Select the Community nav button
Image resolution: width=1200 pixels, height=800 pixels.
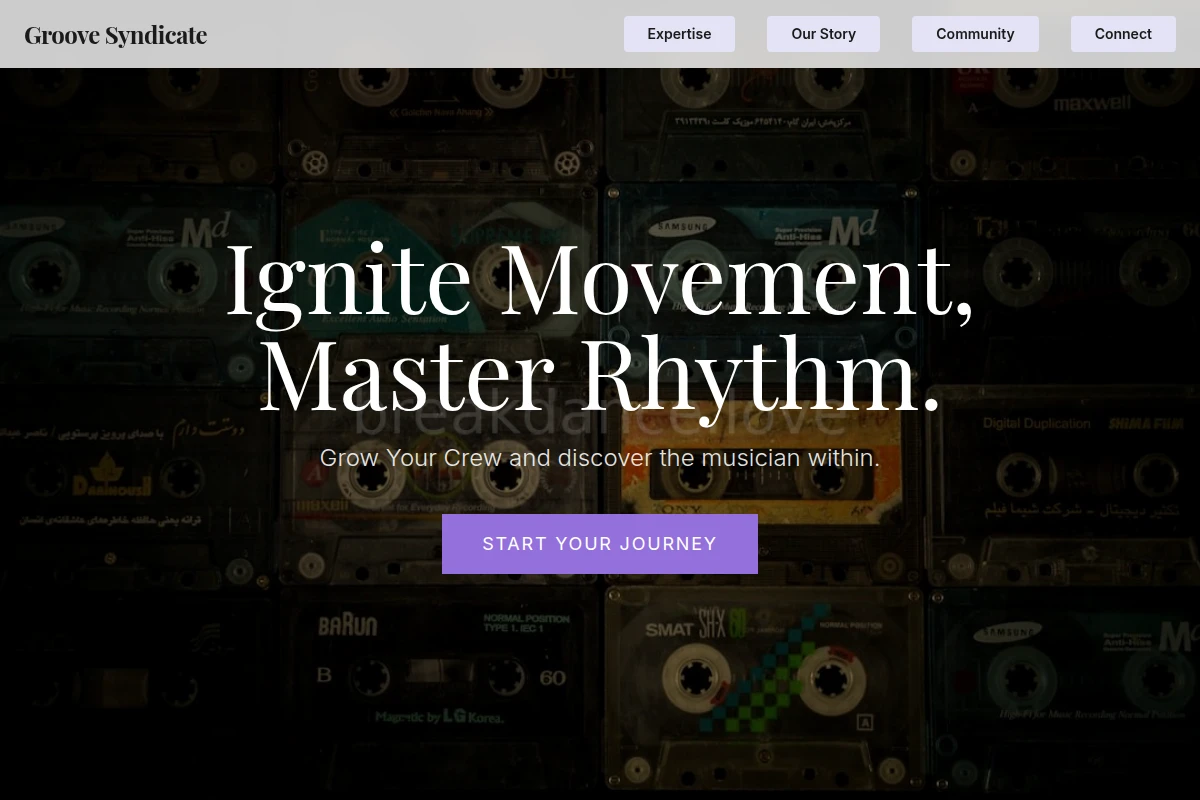(975, 34)
